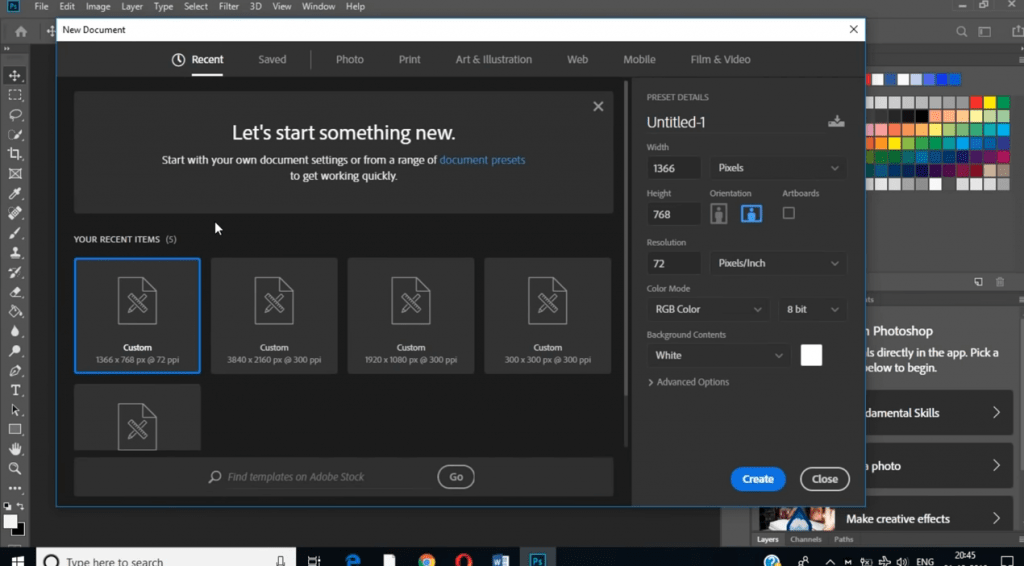This screenshot has width=1024, height=566.
Task: Select the Lasso tool
Action: point(15,115)
